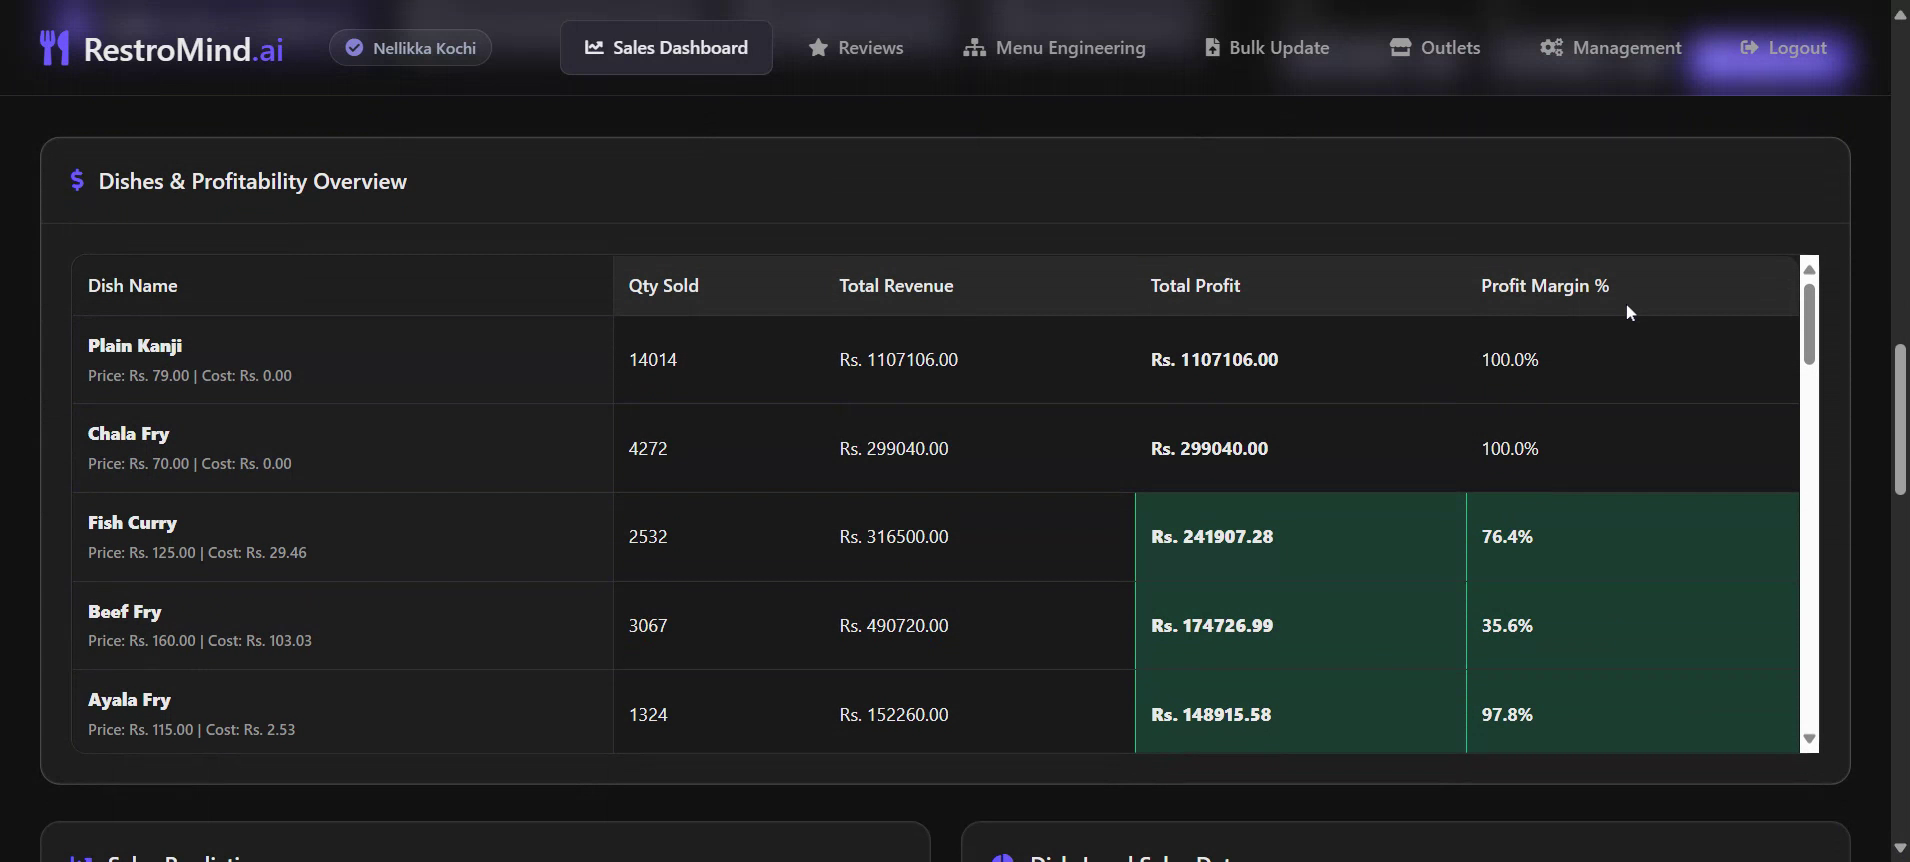The image size is (1910, 862).
Task: Open the Management section
Action: click(1611, 48)
